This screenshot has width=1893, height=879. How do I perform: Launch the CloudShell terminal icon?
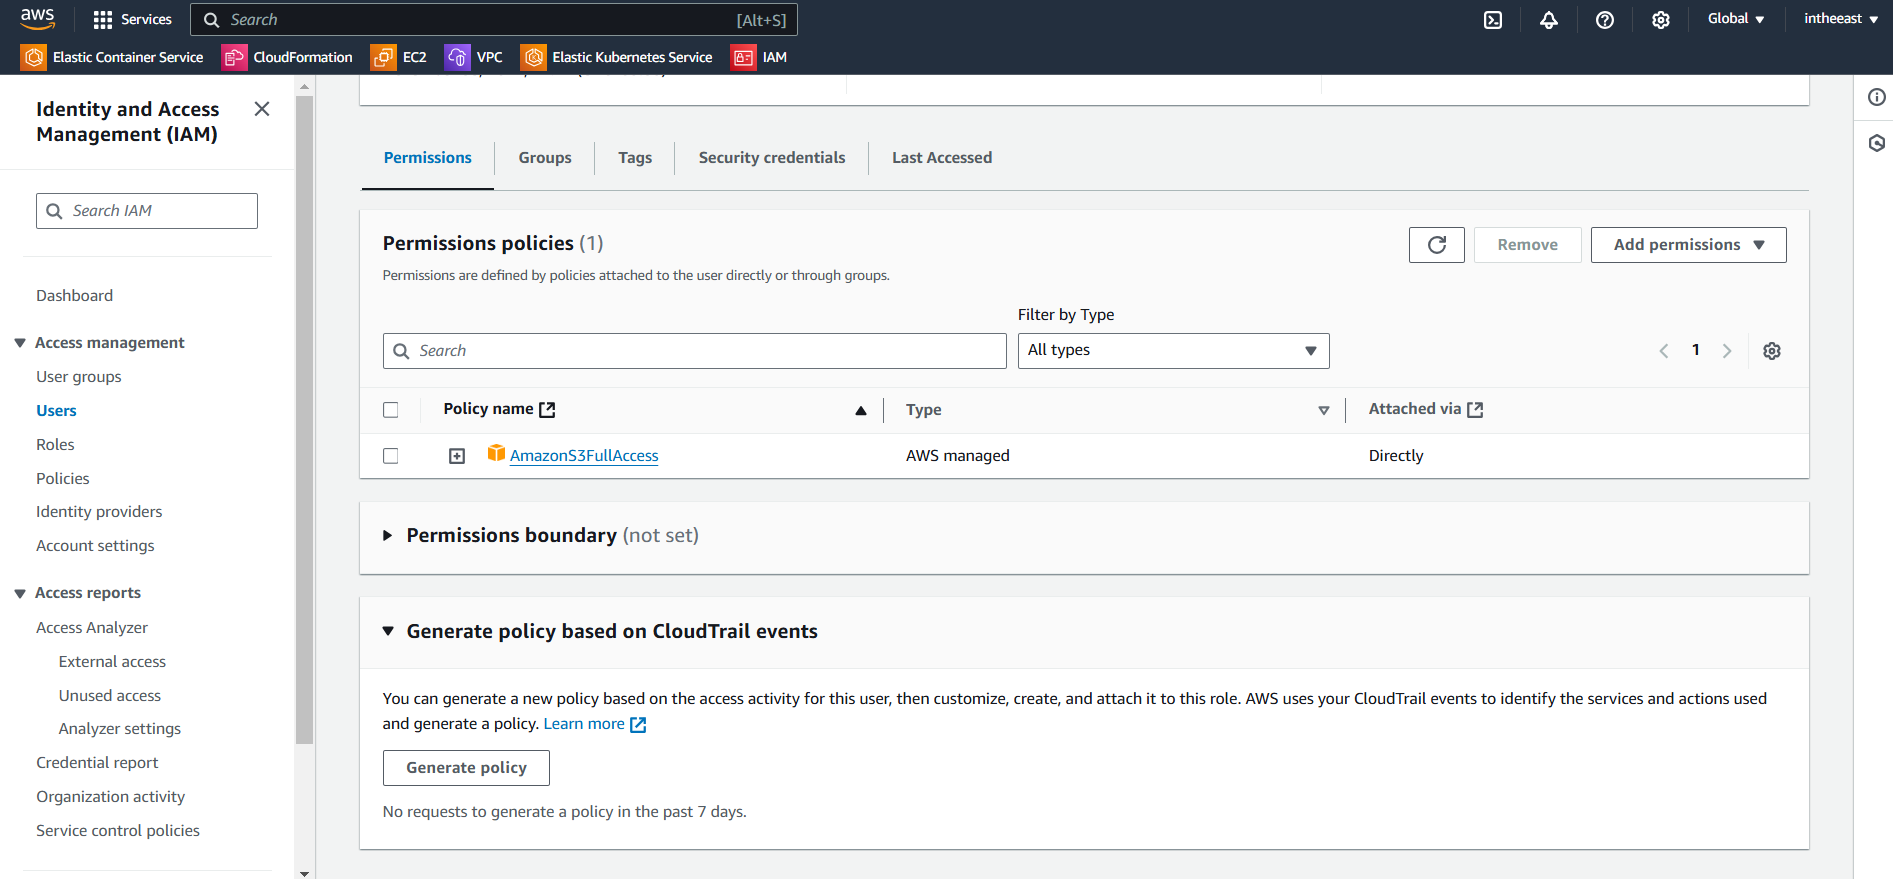tap(1493, 20)
